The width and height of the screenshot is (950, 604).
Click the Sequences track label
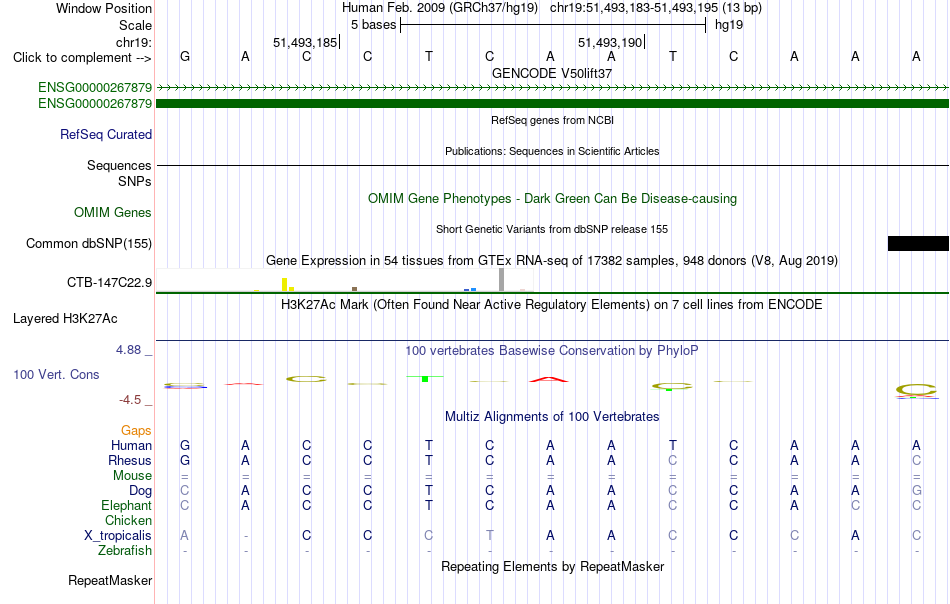[119, 165]
